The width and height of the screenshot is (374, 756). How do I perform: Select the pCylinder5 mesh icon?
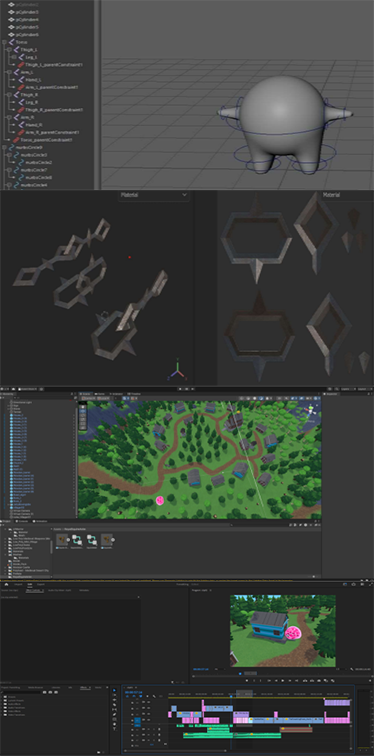tap(11, 27)
